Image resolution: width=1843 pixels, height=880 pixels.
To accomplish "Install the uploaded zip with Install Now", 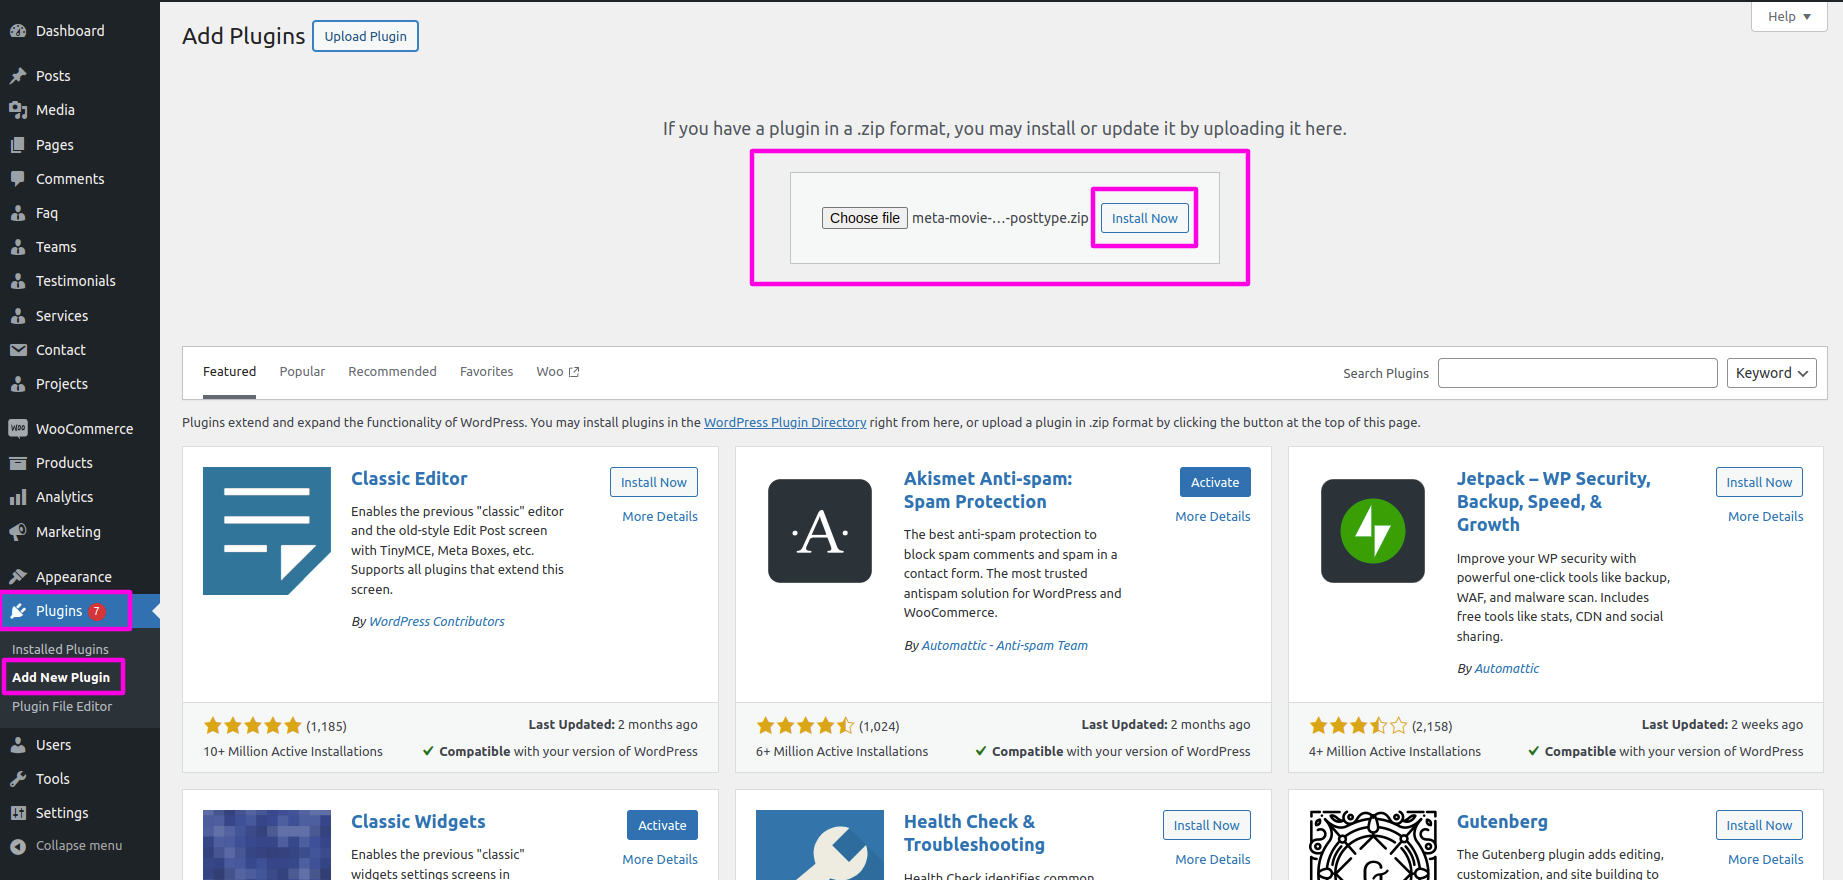I will click(1144, 218).
